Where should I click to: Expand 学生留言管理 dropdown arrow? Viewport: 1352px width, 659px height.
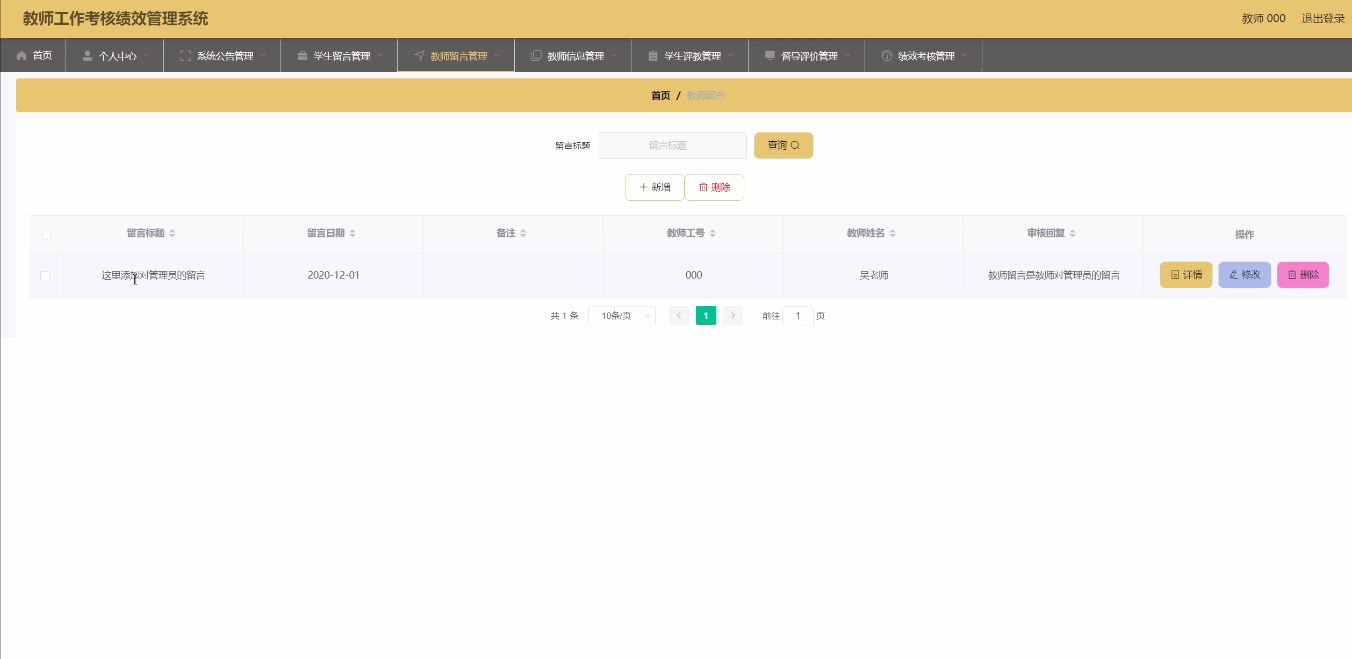(380, 56)
